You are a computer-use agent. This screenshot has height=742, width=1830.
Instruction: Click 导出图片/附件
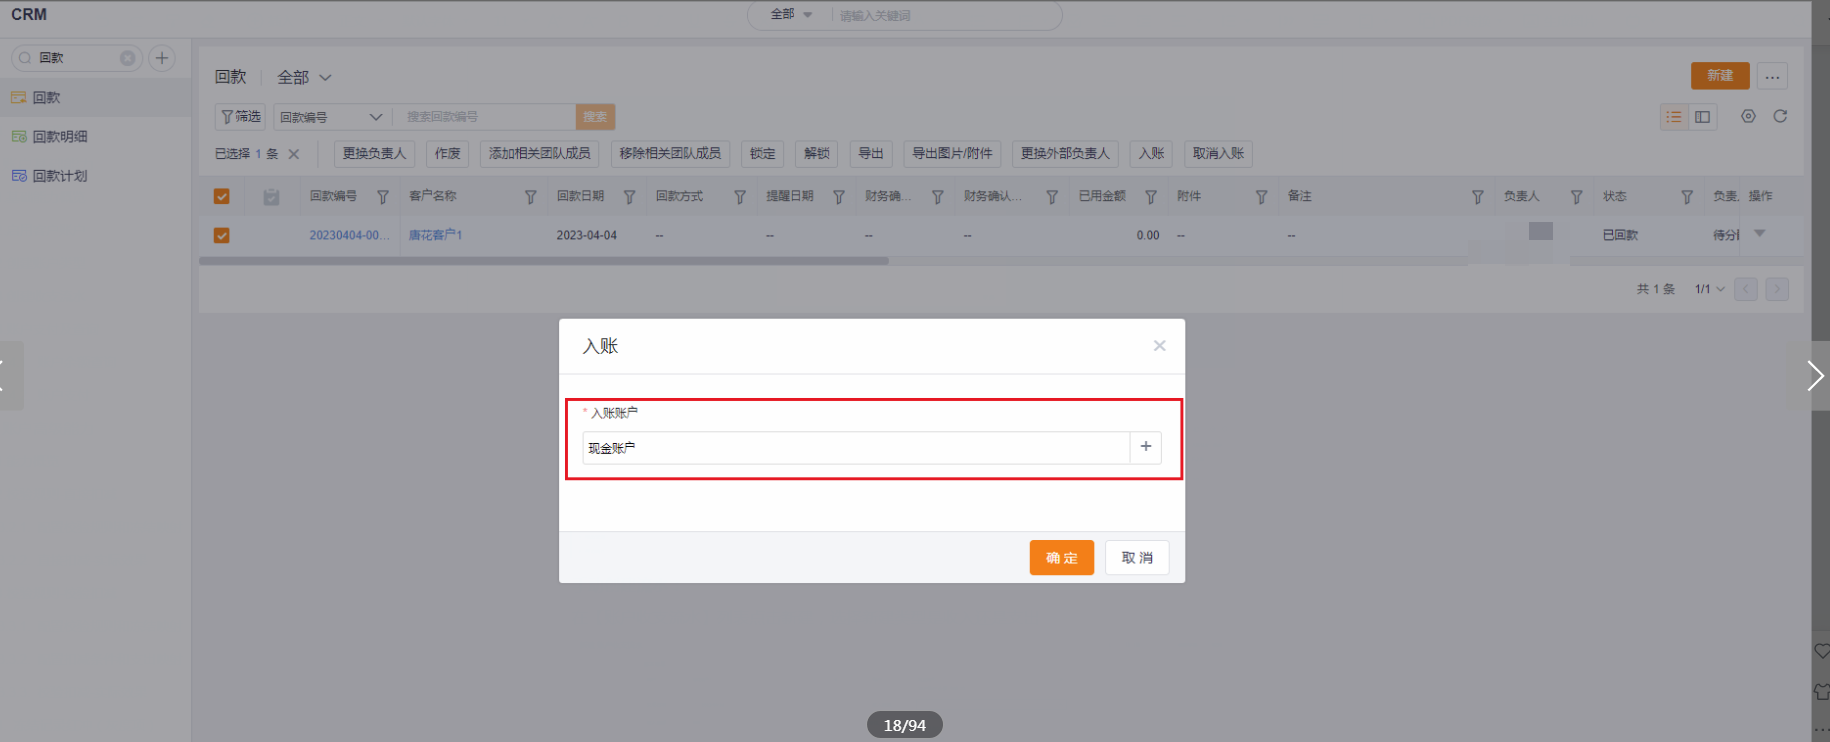[x=952, y=153]
